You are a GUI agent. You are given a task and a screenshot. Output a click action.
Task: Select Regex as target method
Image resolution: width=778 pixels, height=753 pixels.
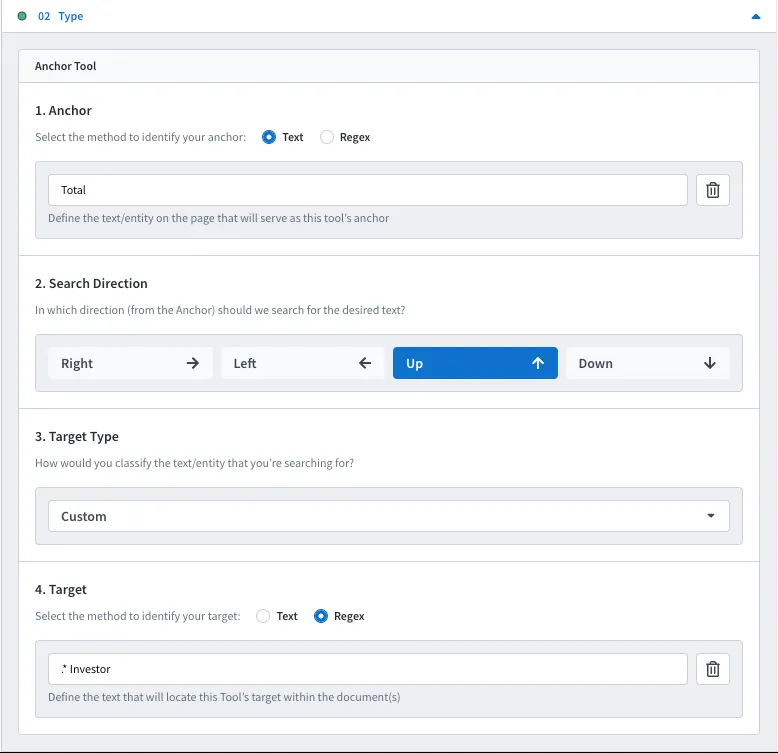[321, 616]
